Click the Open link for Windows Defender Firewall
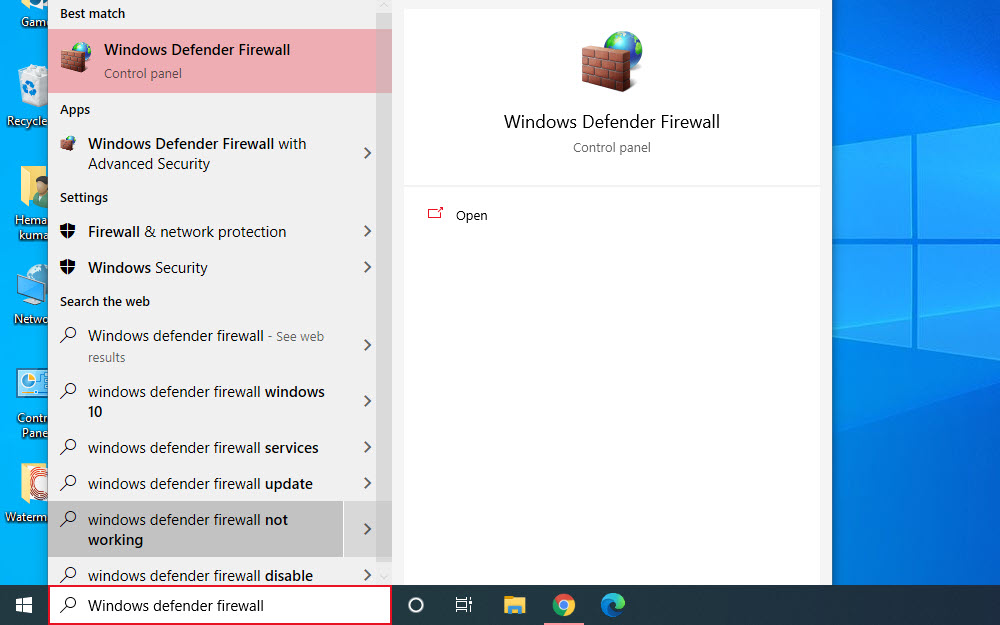 [471, 215]
